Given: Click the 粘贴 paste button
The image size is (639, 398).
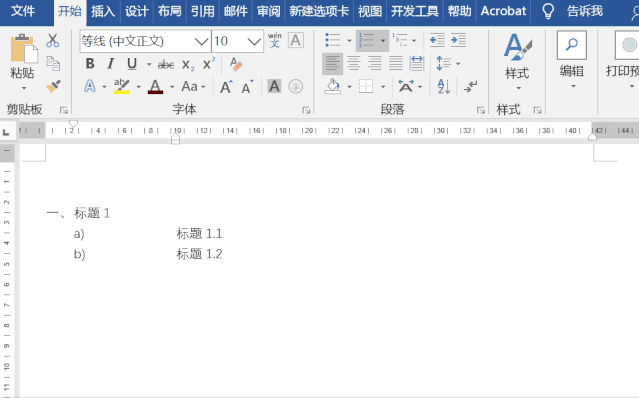Looking at the screenshot, I should pyautogui.click(x=22, y=62).
